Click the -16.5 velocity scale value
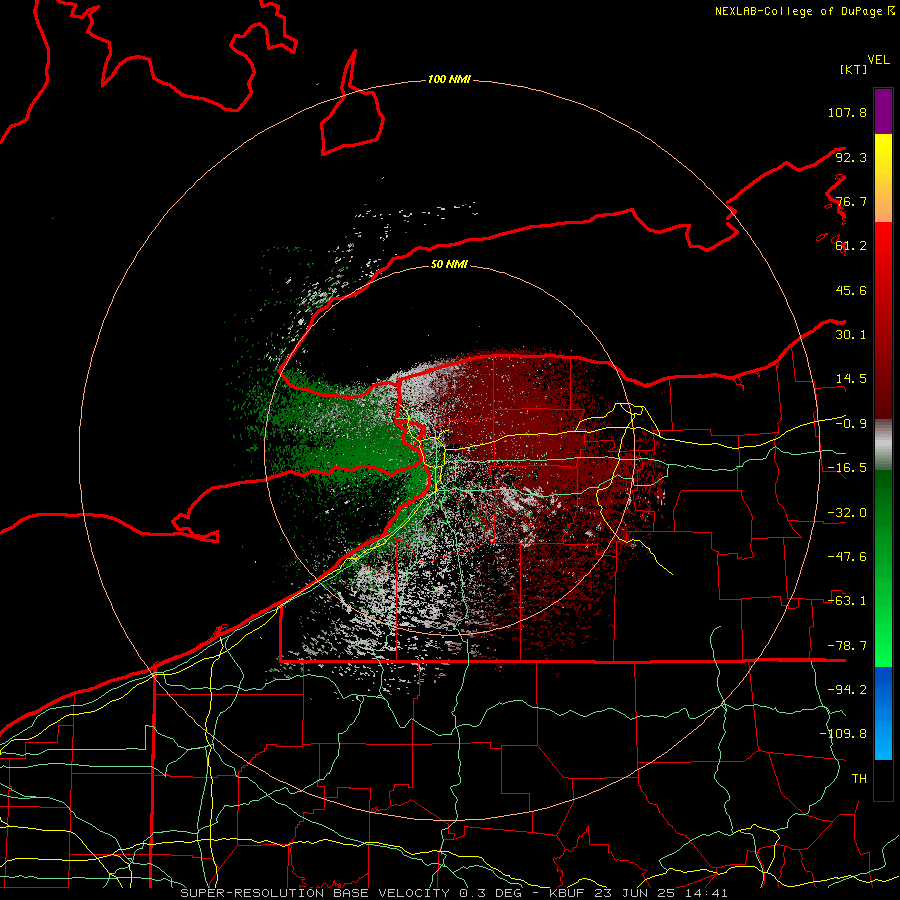 coord(847,468)
